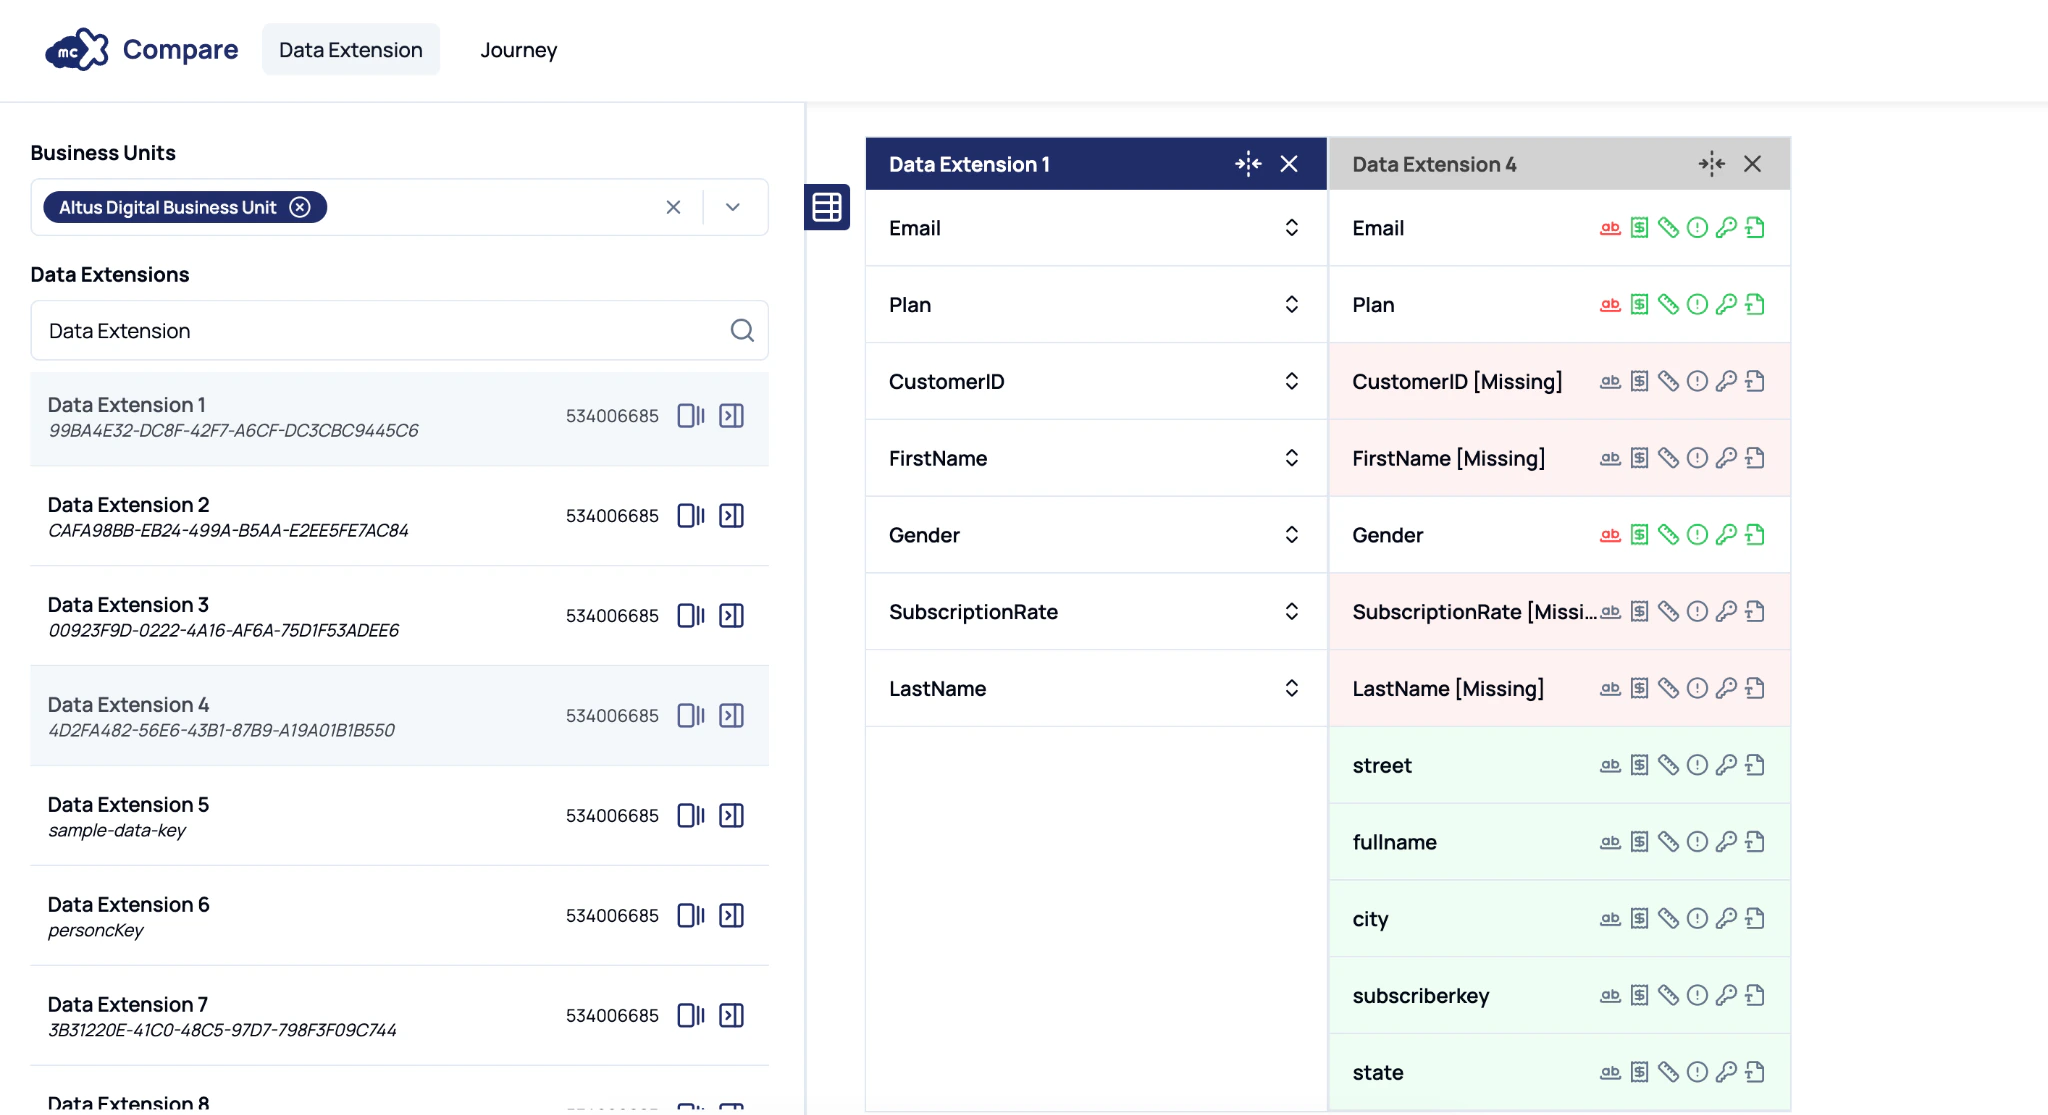Click the exclamation icon in city row
Viewport: 2048px width, 1115px height.
pos(1697,918)
